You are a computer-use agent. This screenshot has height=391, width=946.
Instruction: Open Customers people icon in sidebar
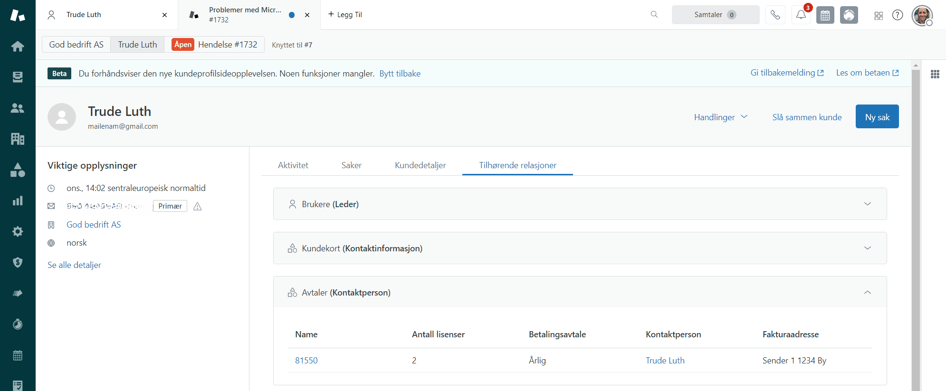point(17,108)
